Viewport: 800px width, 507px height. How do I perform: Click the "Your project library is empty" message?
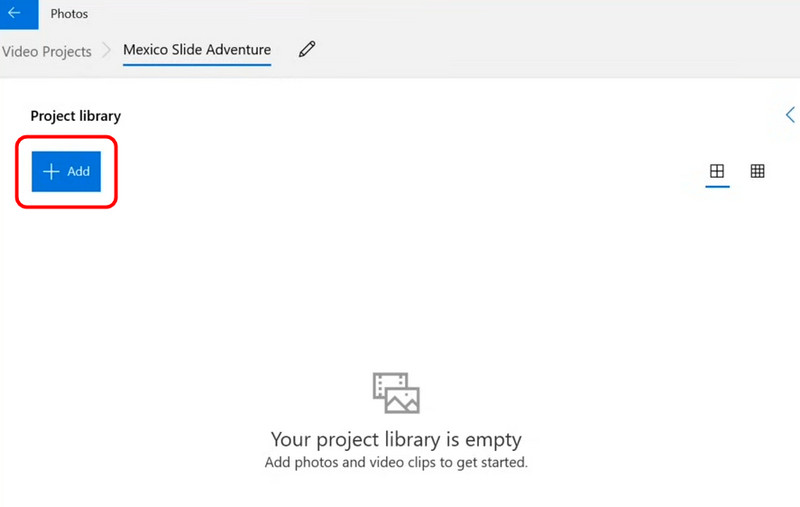tap(396, 440)
